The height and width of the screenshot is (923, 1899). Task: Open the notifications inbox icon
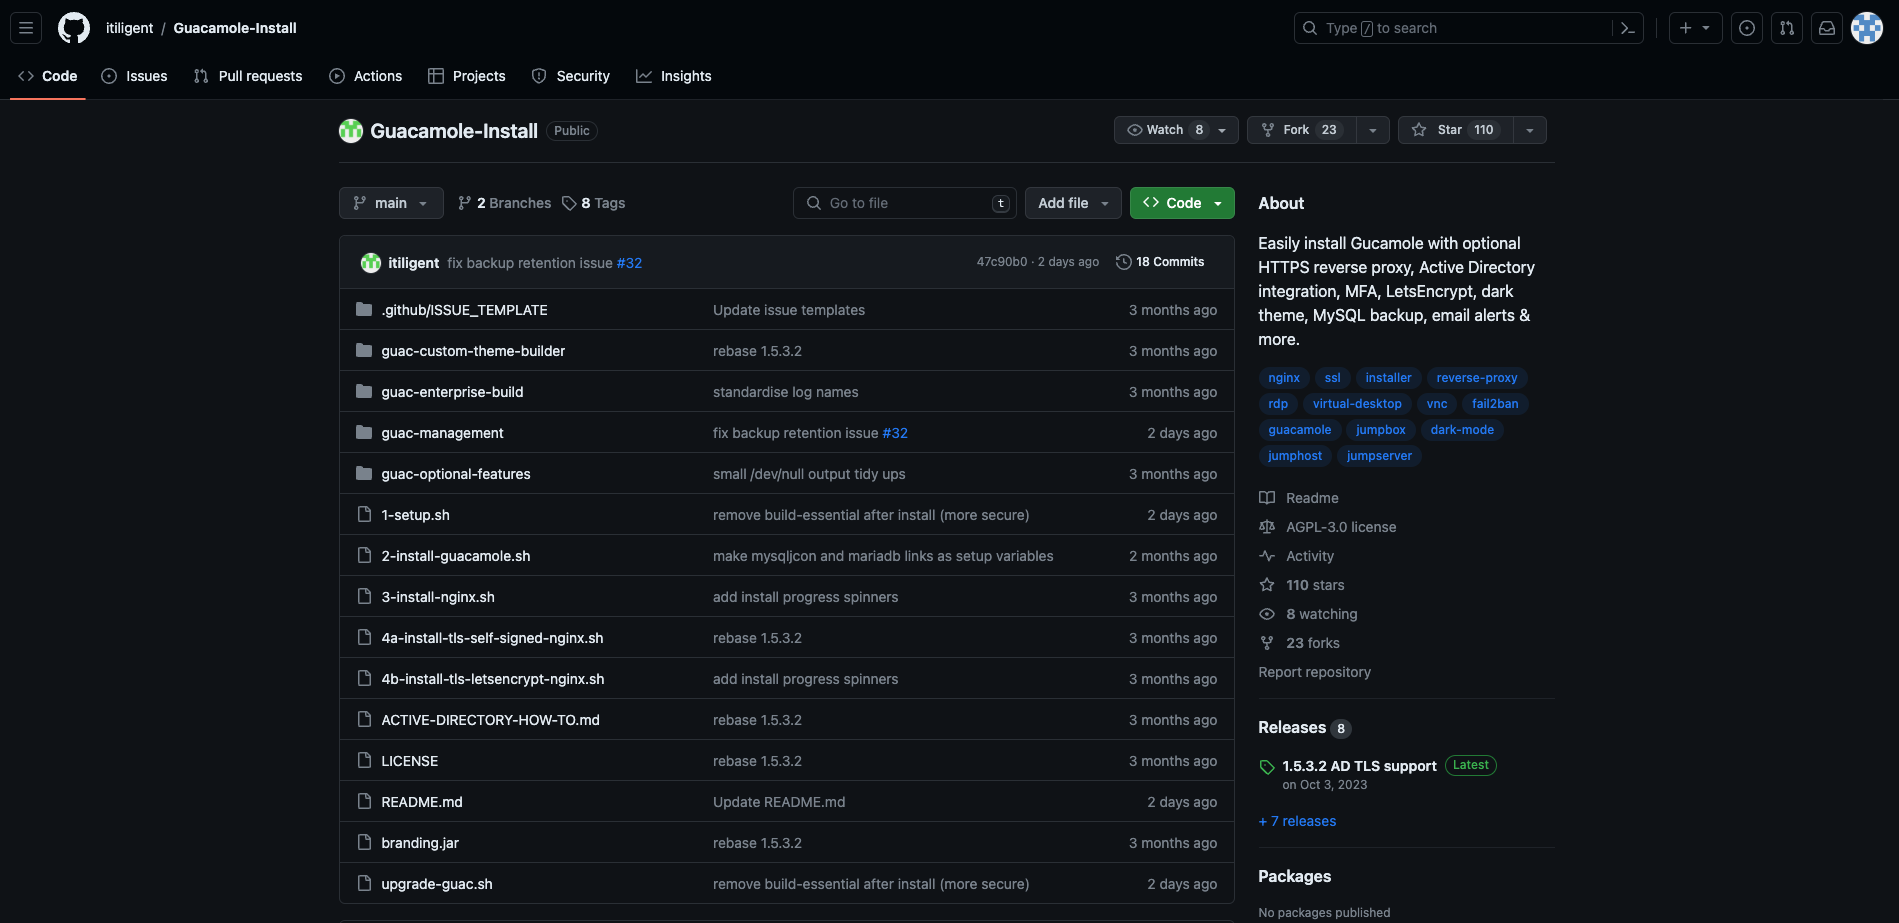click(x=1827, y=28)
